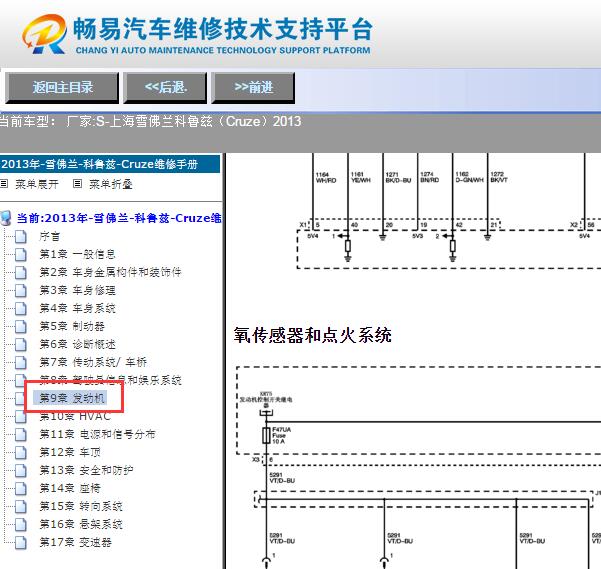Click the 菜单展开 icon
This screenshot has height=569, width=601.
tap(4, 184)
